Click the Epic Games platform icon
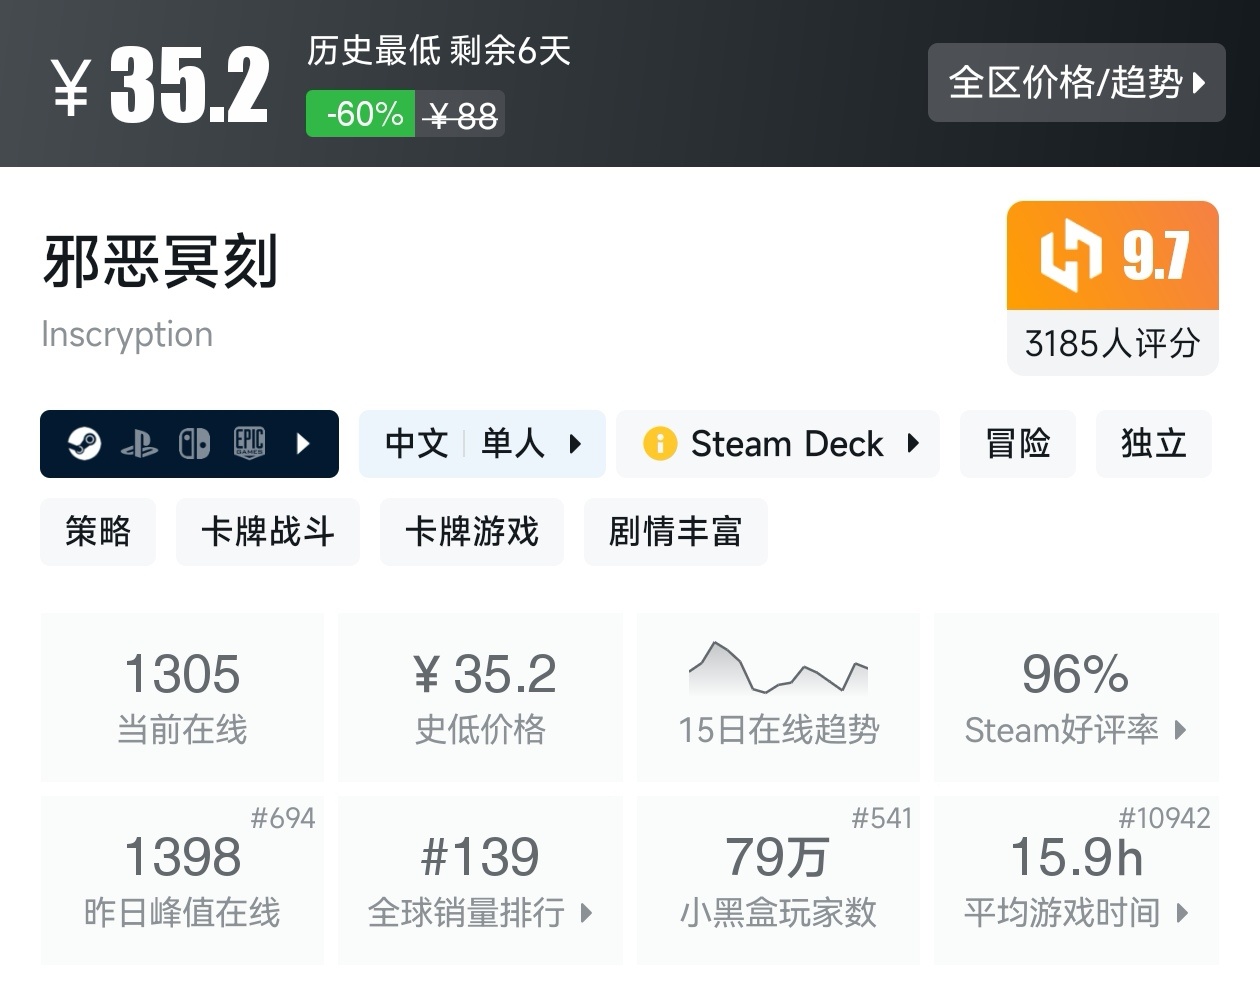Screen dimensions: 1260x991 click(249, 443)
